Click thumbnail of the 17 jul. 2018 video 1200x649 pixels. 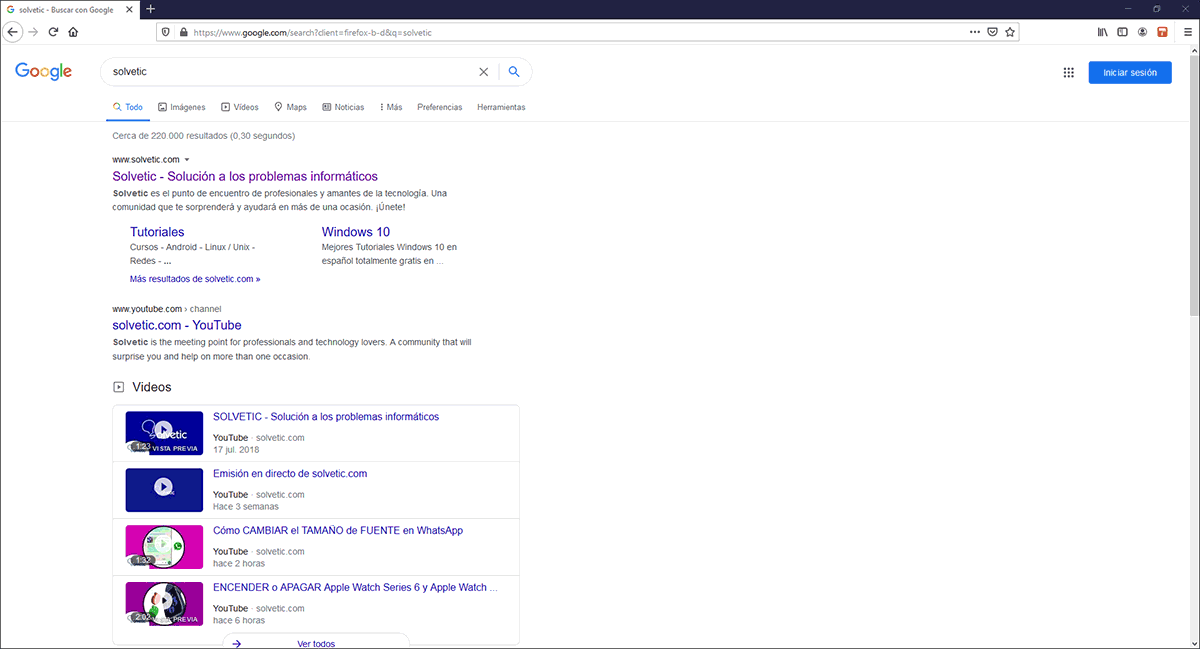pyautogui.click(x=164, y=432)
